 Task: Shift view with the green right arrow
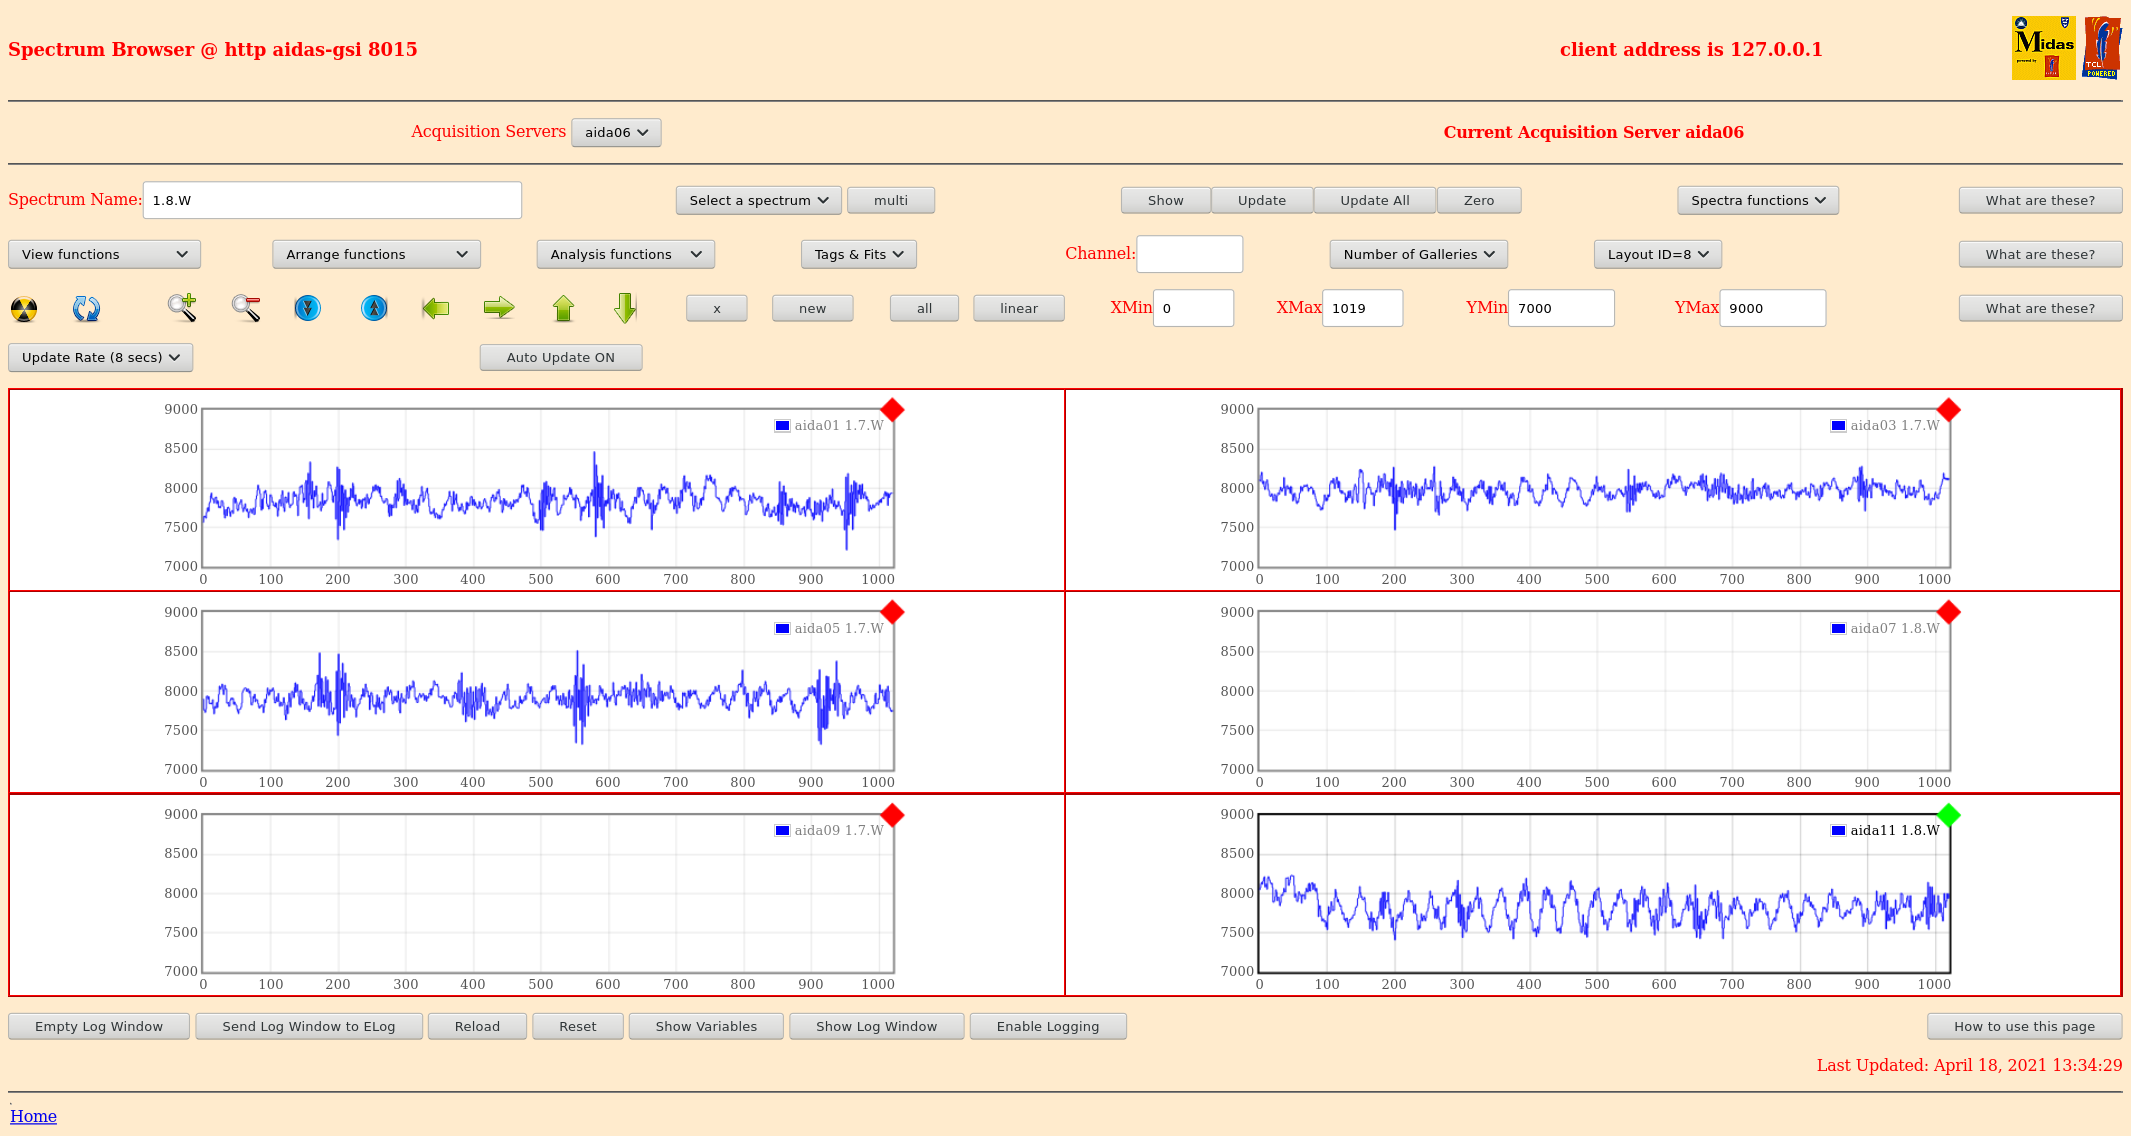pyautogui.click(x=498, y=308)
